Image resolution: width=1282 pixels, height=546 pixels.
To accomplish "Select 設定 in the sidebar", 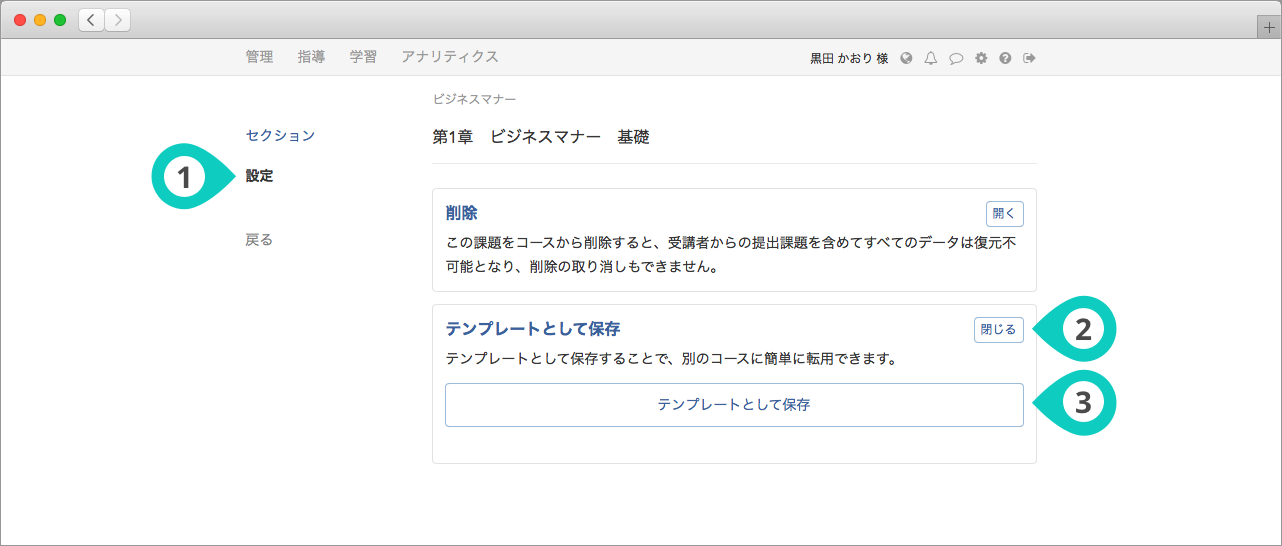I will (x=259, y=176).
